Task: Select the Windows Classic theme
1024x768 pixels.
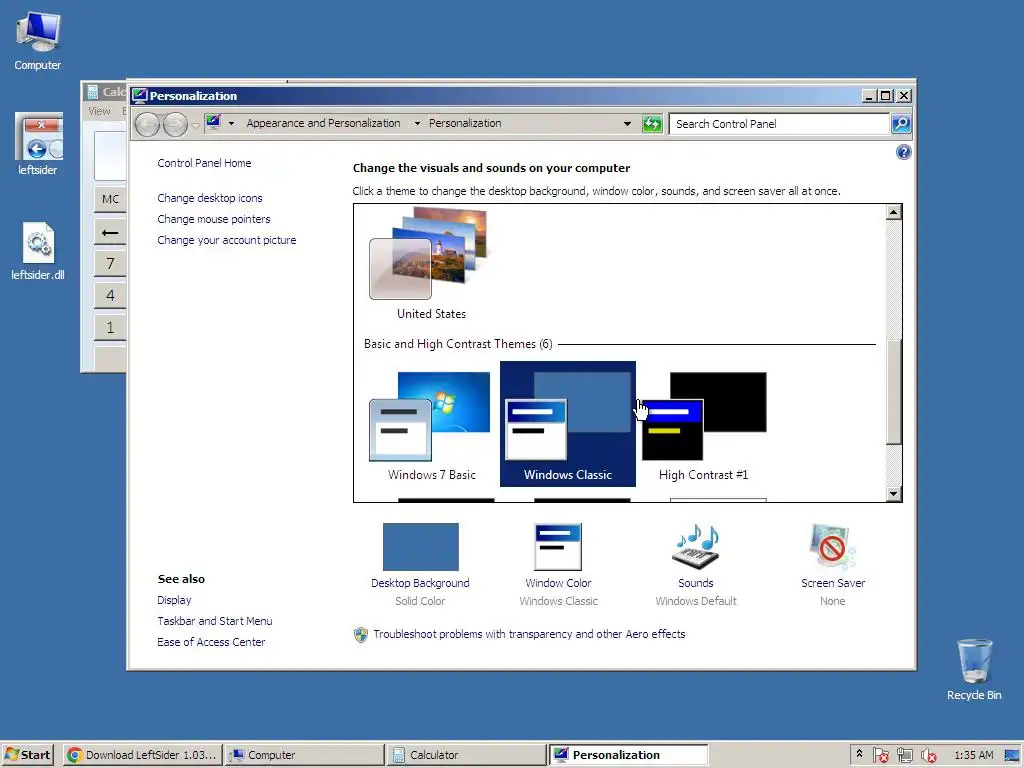Action: 568,424
